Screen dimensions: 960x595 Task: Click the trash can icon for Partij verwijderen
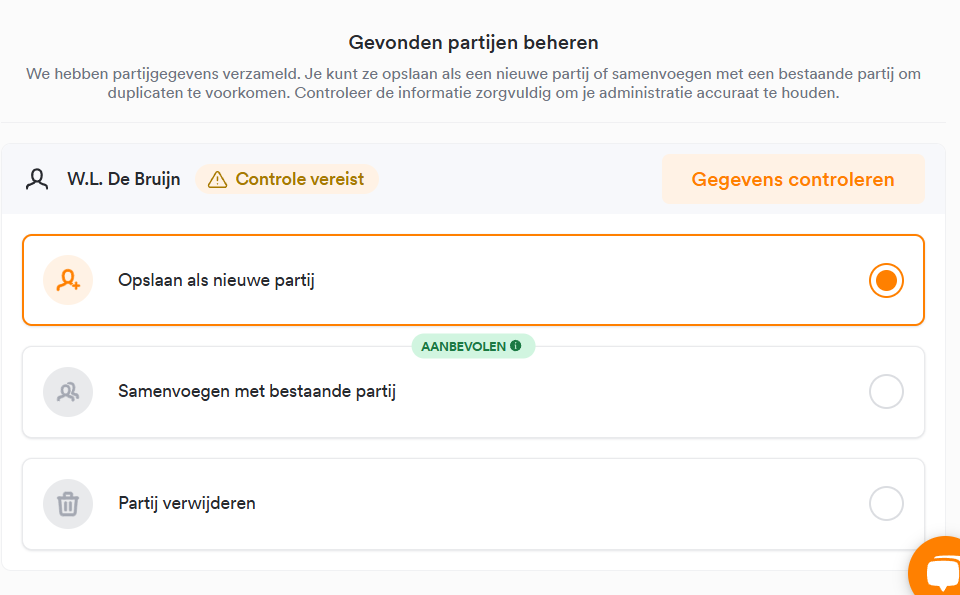coord(68,504)
